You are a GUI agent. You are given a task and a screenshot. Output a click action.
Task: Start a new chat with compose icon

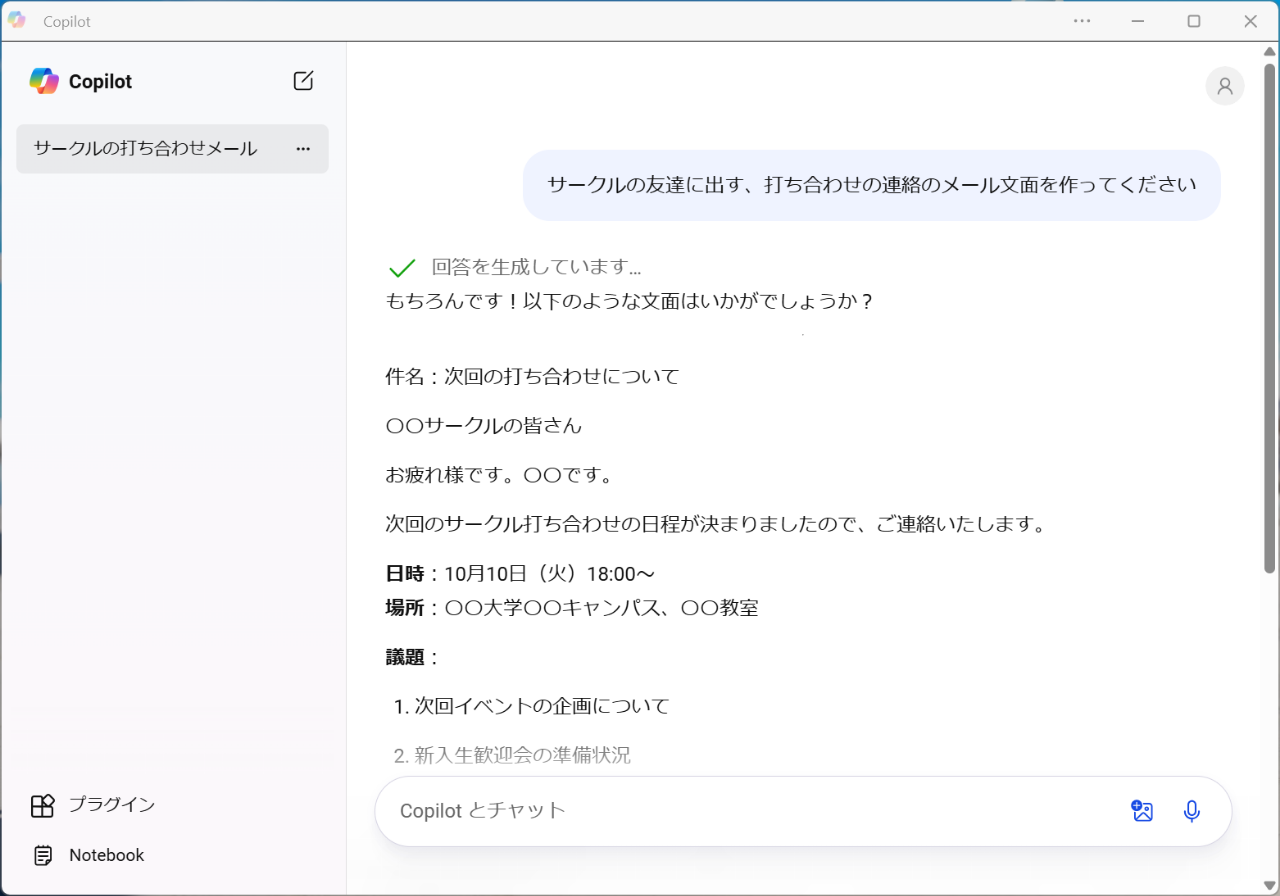[x=303, y=81]
